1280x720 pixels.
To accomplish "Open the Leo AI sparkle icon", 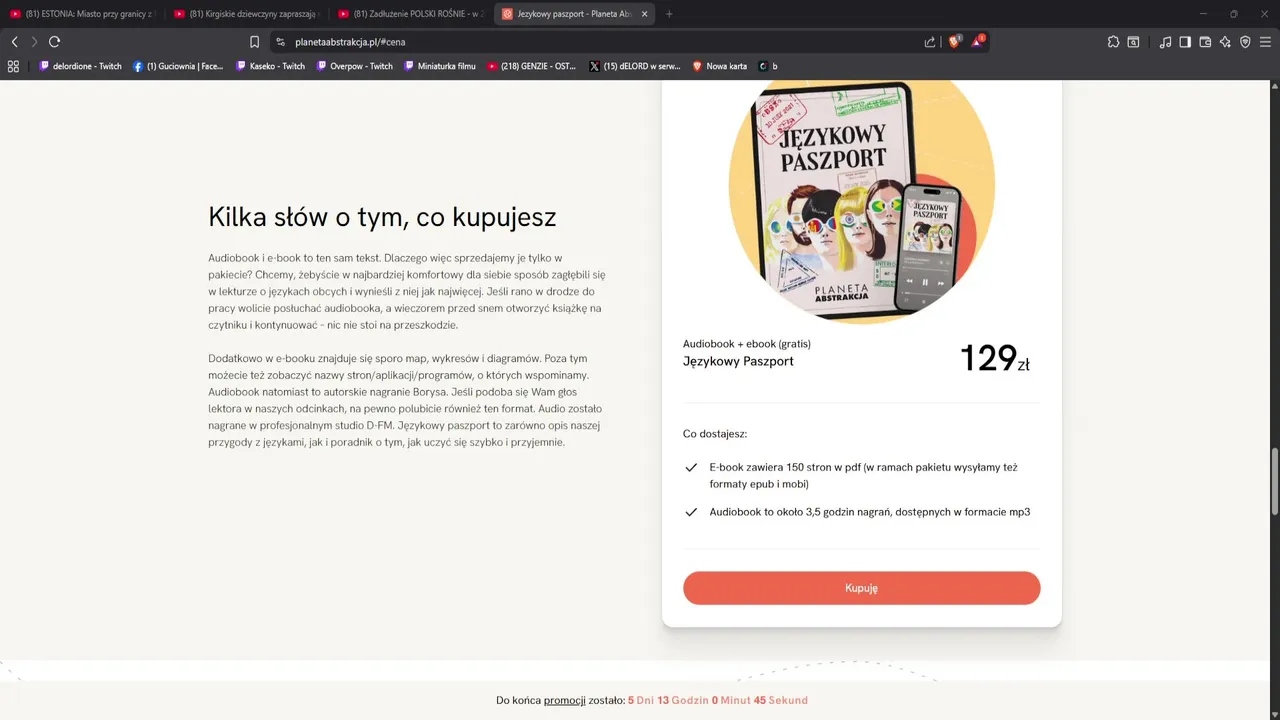I will click(x=1225, y=42).
